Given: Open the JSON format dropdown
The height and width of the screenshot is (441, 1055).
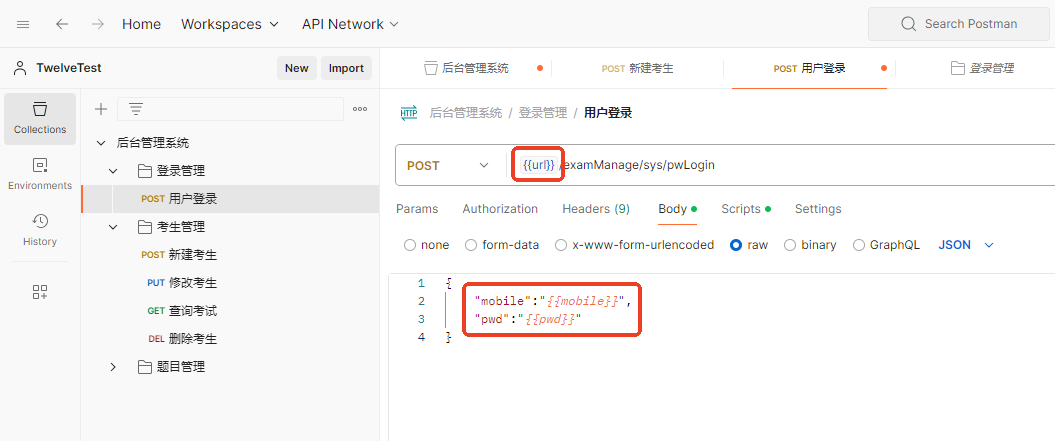Looking at the screenshot, I should click(x=966, y=245).
